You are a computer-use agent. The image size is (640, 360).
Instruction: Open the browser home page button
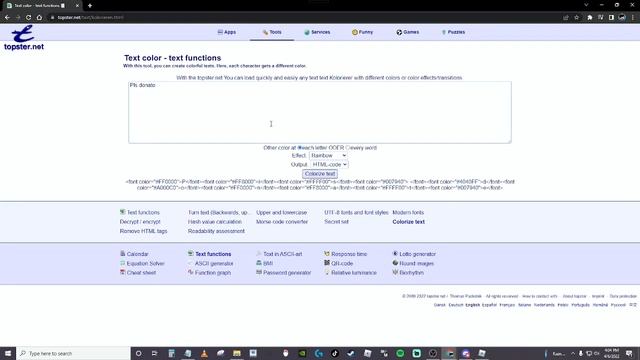tap(39, 18)
